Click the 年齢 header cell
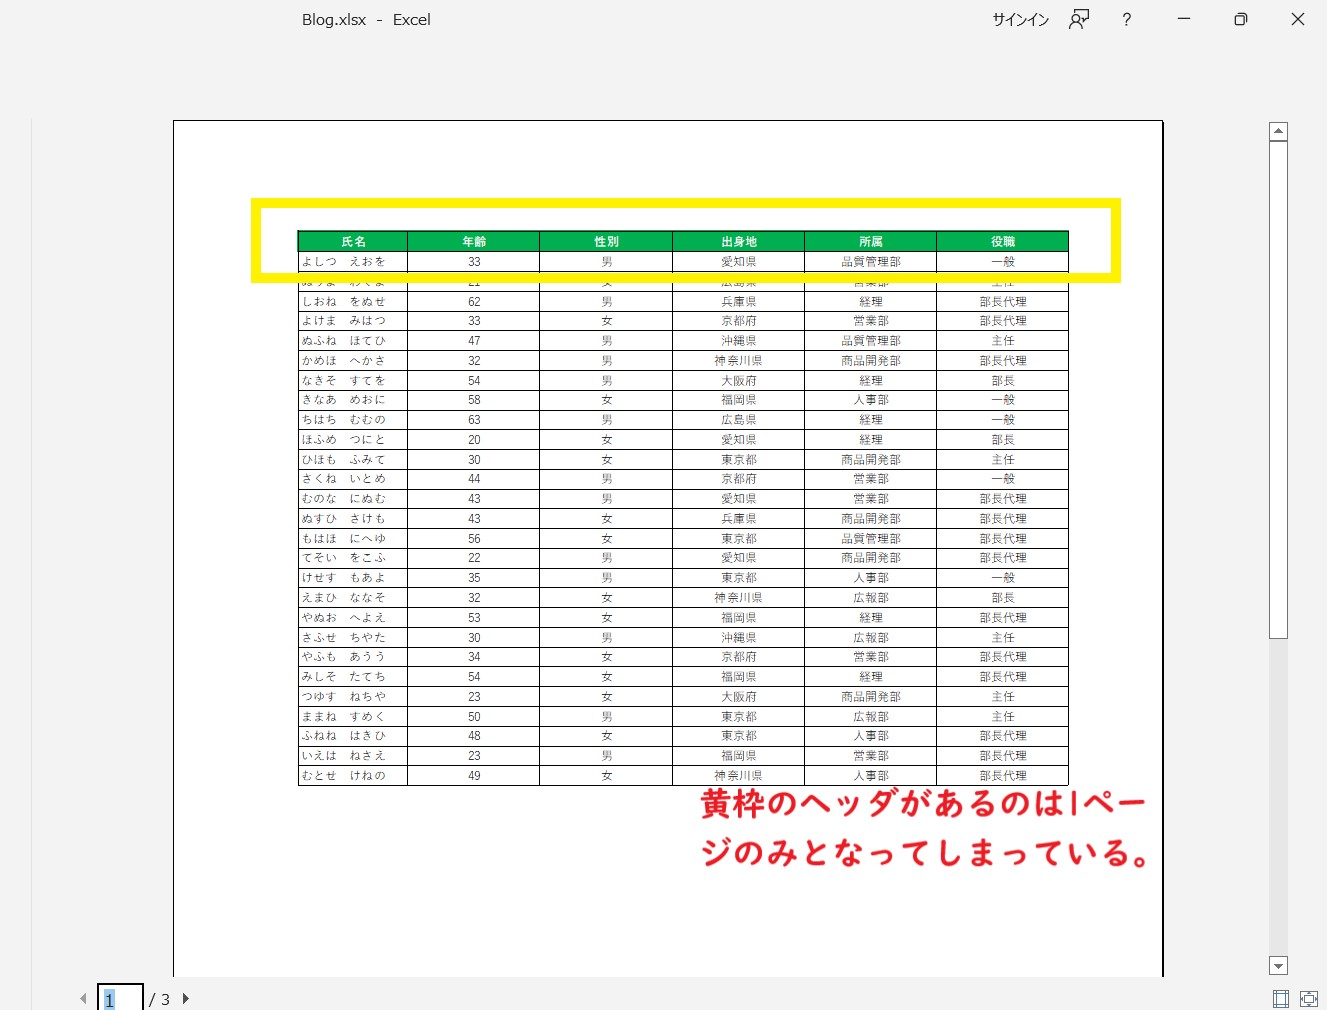Image resolution: width=1327 pixels, height=1010 pixels. [x=474, y=242]
